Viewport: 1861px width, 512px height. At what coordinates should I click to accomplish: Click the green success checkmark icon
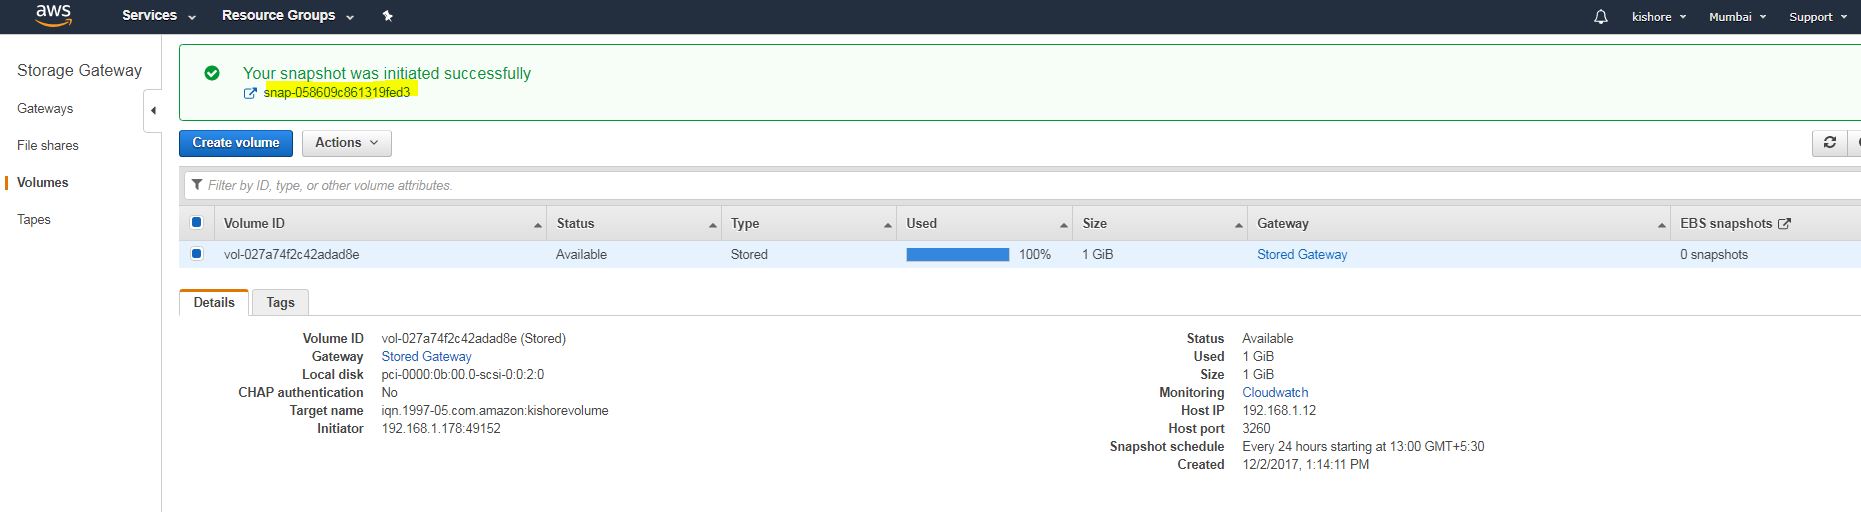[x=212, y=73]
